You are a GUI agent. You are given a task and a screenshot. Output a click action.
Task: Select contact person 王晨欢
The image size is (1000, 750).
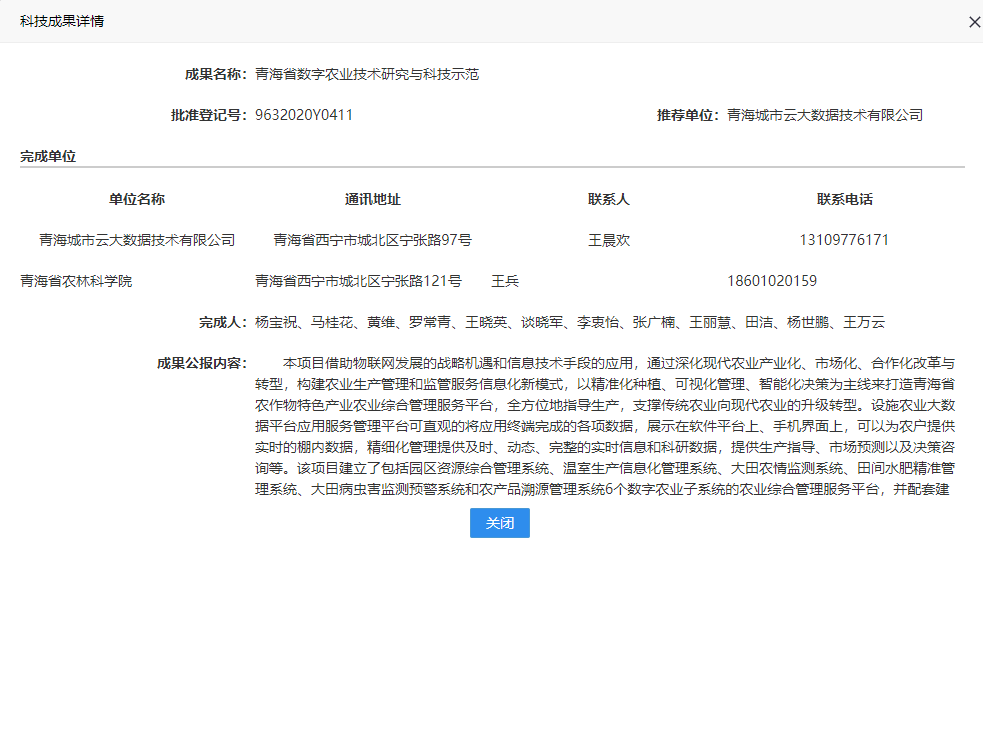tap(609, 240)
